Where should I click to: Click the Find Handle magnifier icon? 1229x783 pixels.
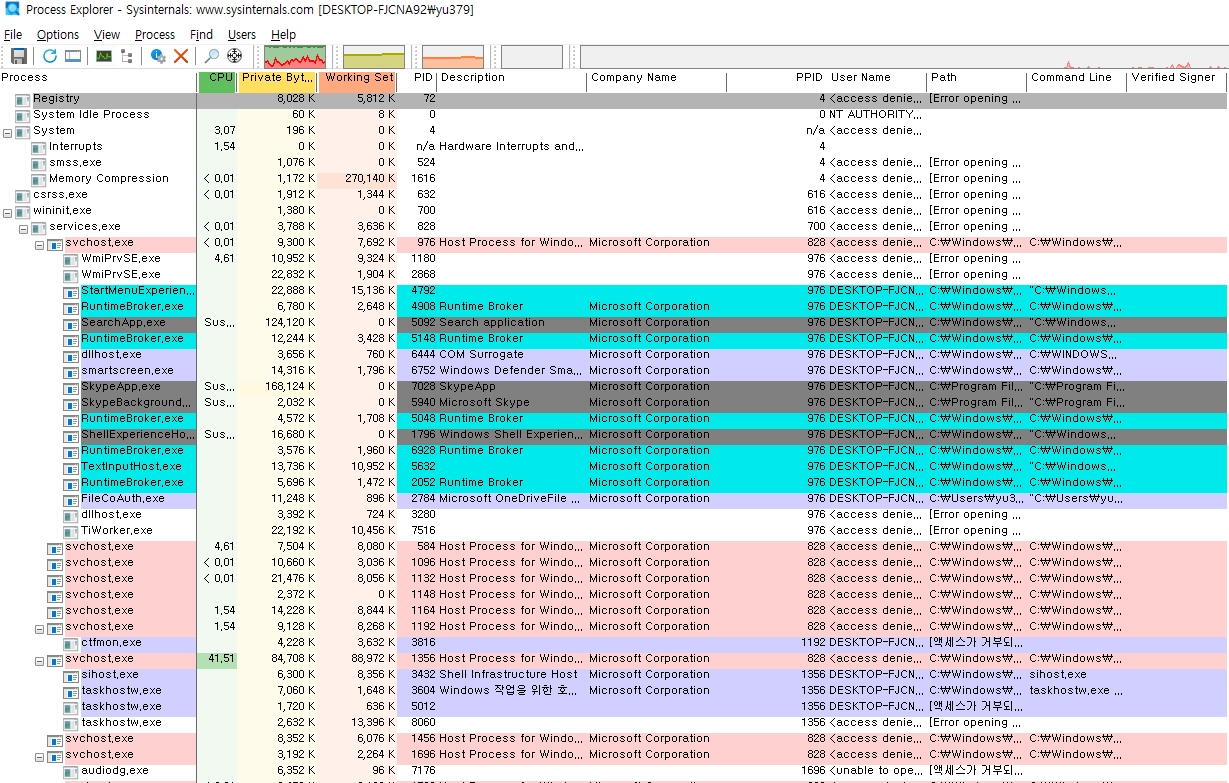212,56
